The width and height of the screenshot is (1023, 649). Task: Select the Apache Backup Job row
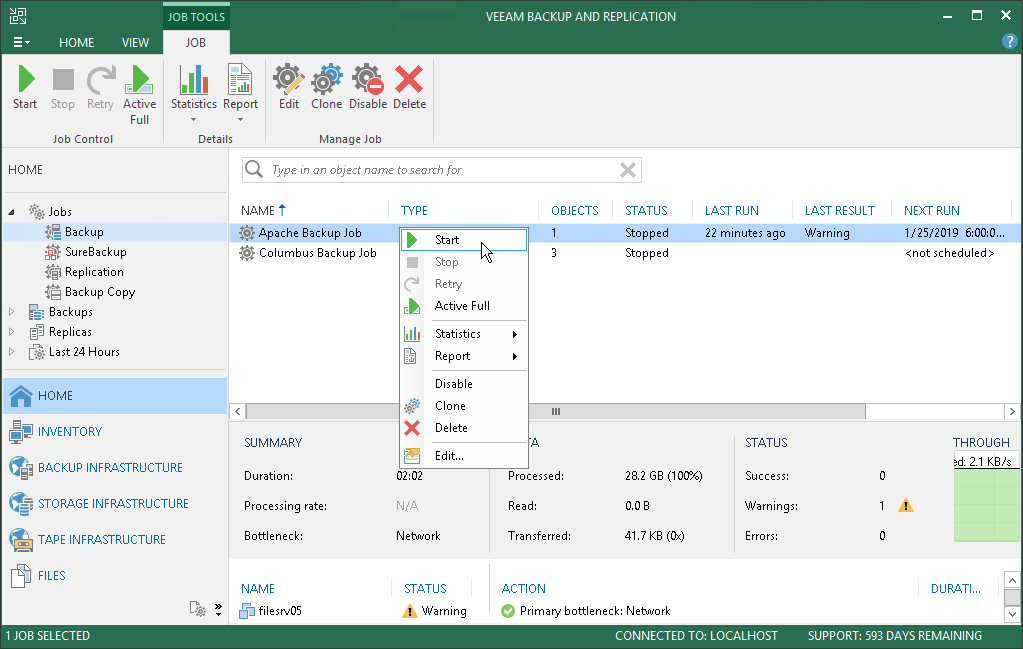tap(625, 233)
